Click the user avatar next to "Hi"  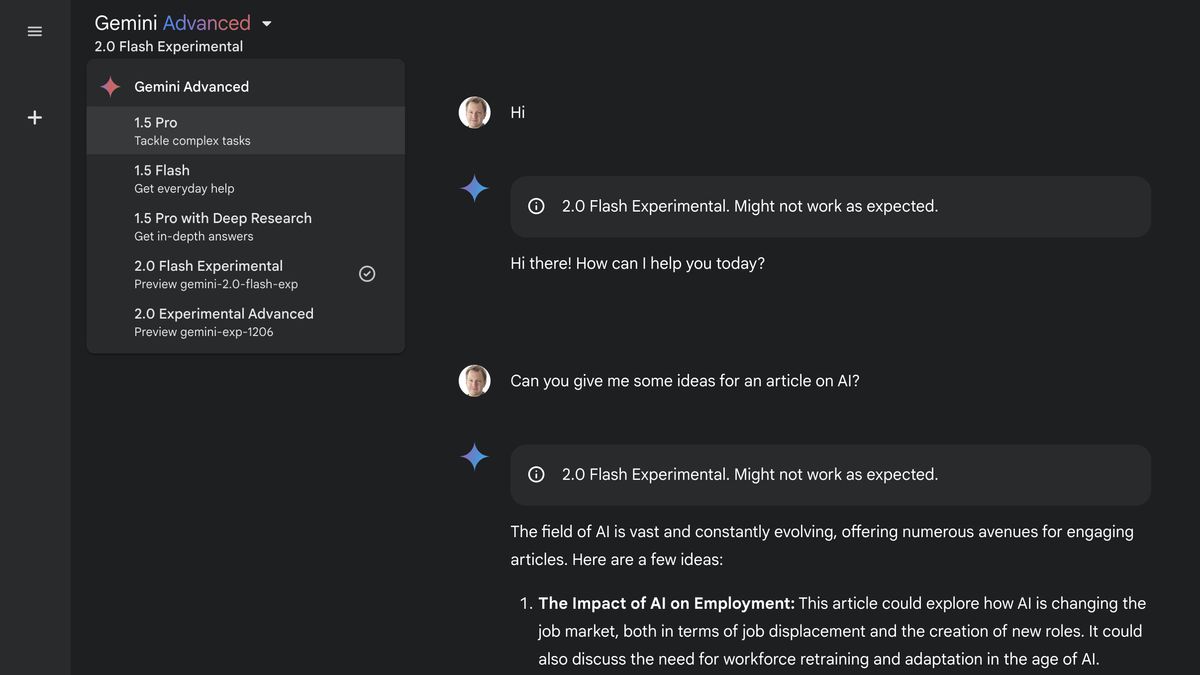click(x=474, y=112)
